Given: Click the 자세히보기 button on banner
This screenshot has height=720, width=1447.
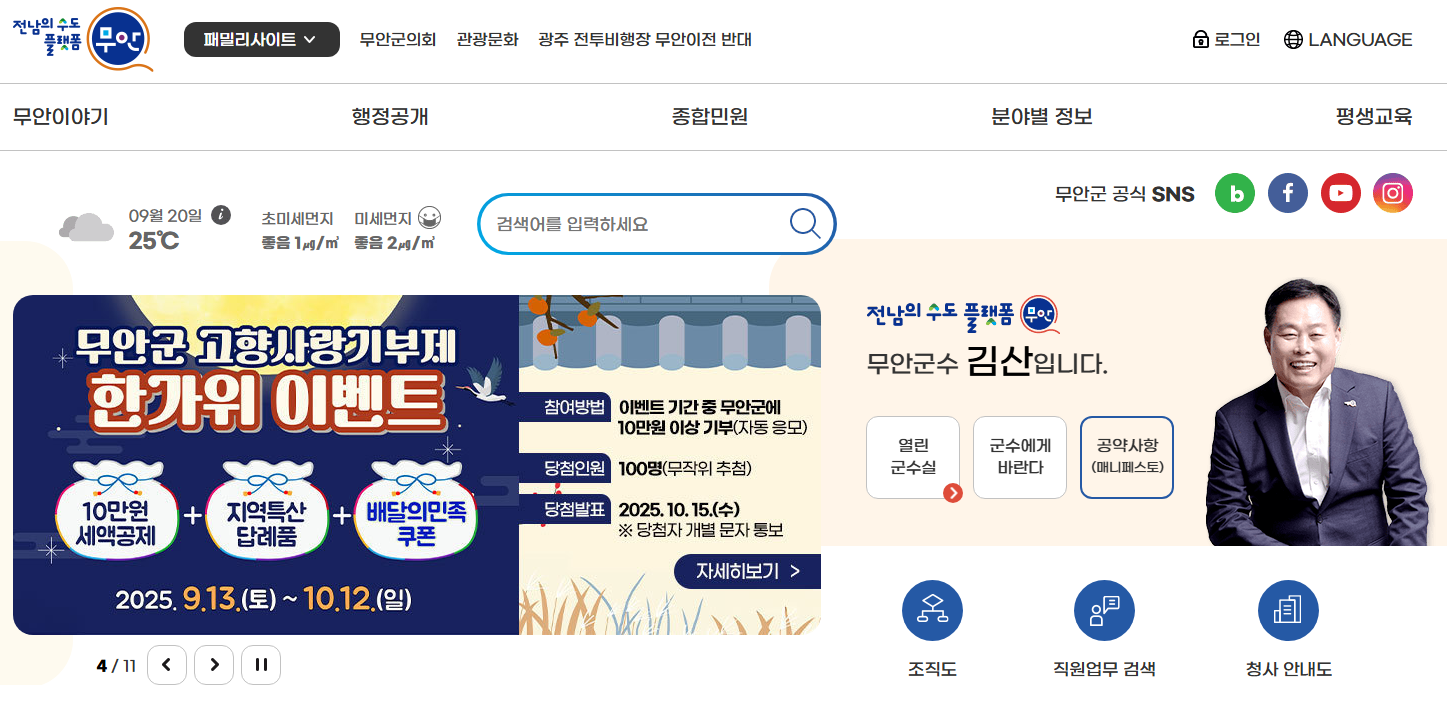Looking at the screenshot, I should click(748, 571).
